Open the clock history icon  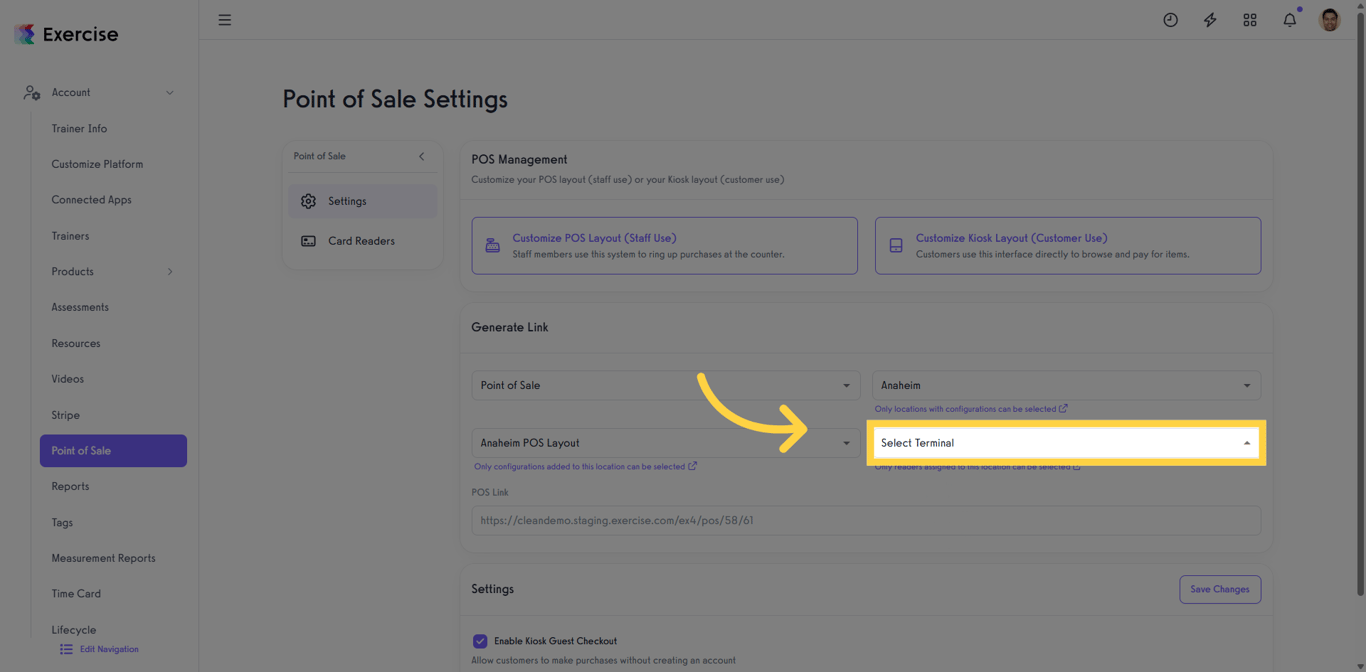[x=1170, y=20]
